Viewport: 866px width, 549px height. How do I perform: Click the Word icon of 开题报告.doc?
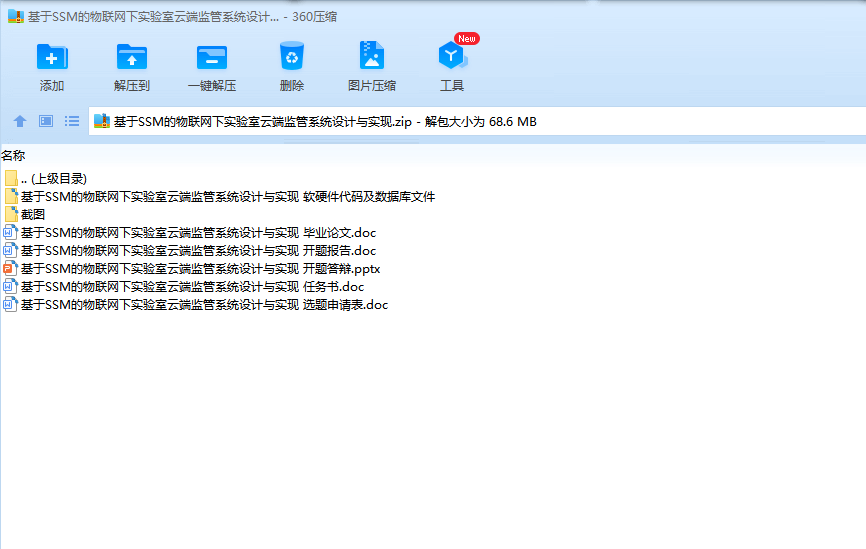click(x=10, y=251)
